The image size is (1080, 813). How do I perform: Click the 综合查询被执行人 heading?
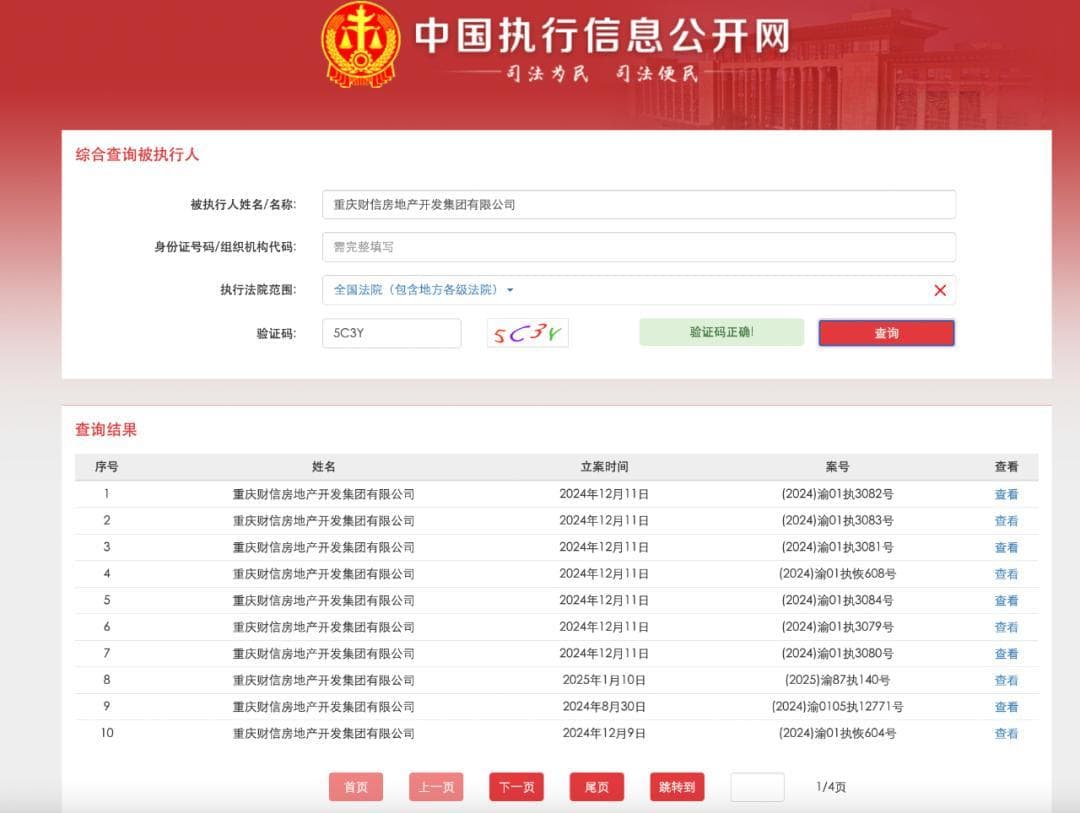click(137, 154)
